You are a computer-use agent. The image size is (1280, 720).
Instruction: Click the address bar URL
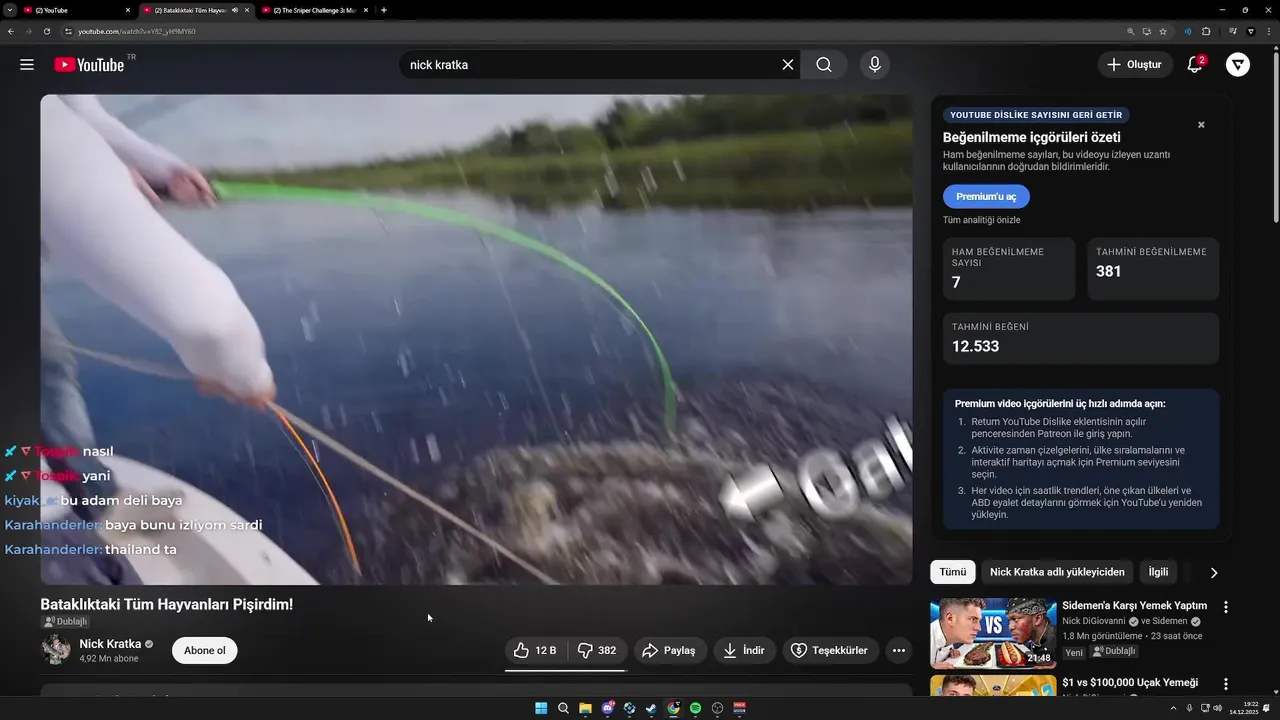(x=137, y=31)
